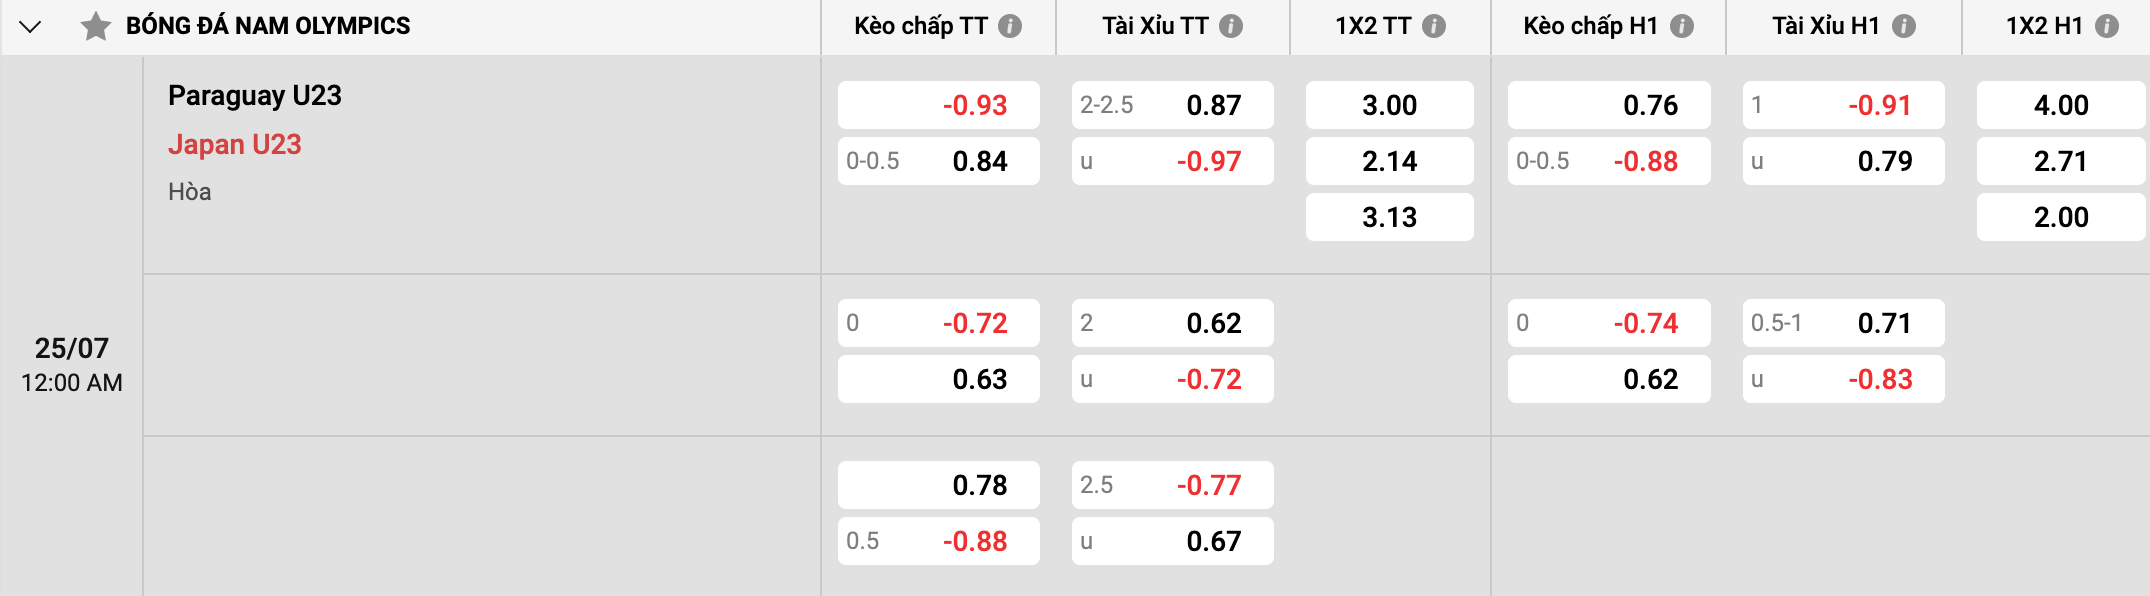
Task: Open the Paraguay U23 match details
Action: coord(255,96)
